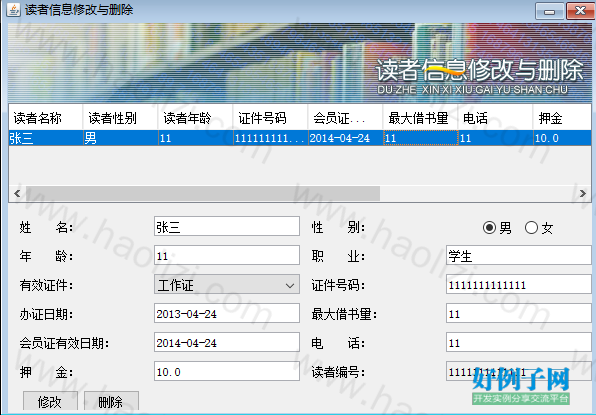The width and height of the screenshot is (596, 415).
Task: Click the 办证日期 field showing 2013-04-24
Action: (x=227, y=314)
